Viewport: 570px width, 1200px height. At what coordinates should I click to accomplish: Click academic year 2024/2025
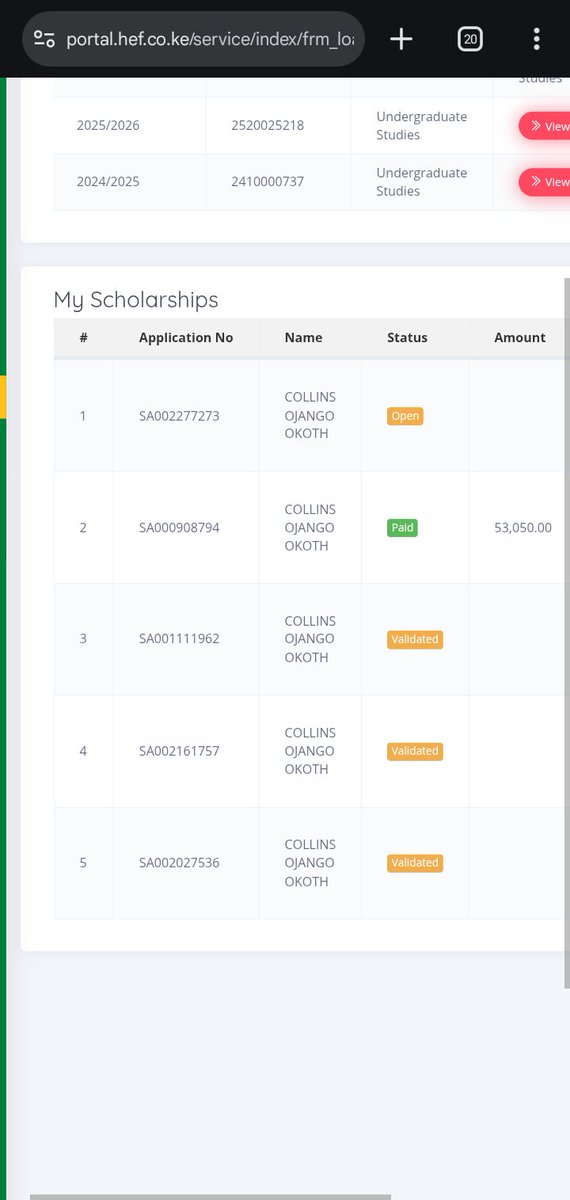pyautogui.click(x=108, y=182)
